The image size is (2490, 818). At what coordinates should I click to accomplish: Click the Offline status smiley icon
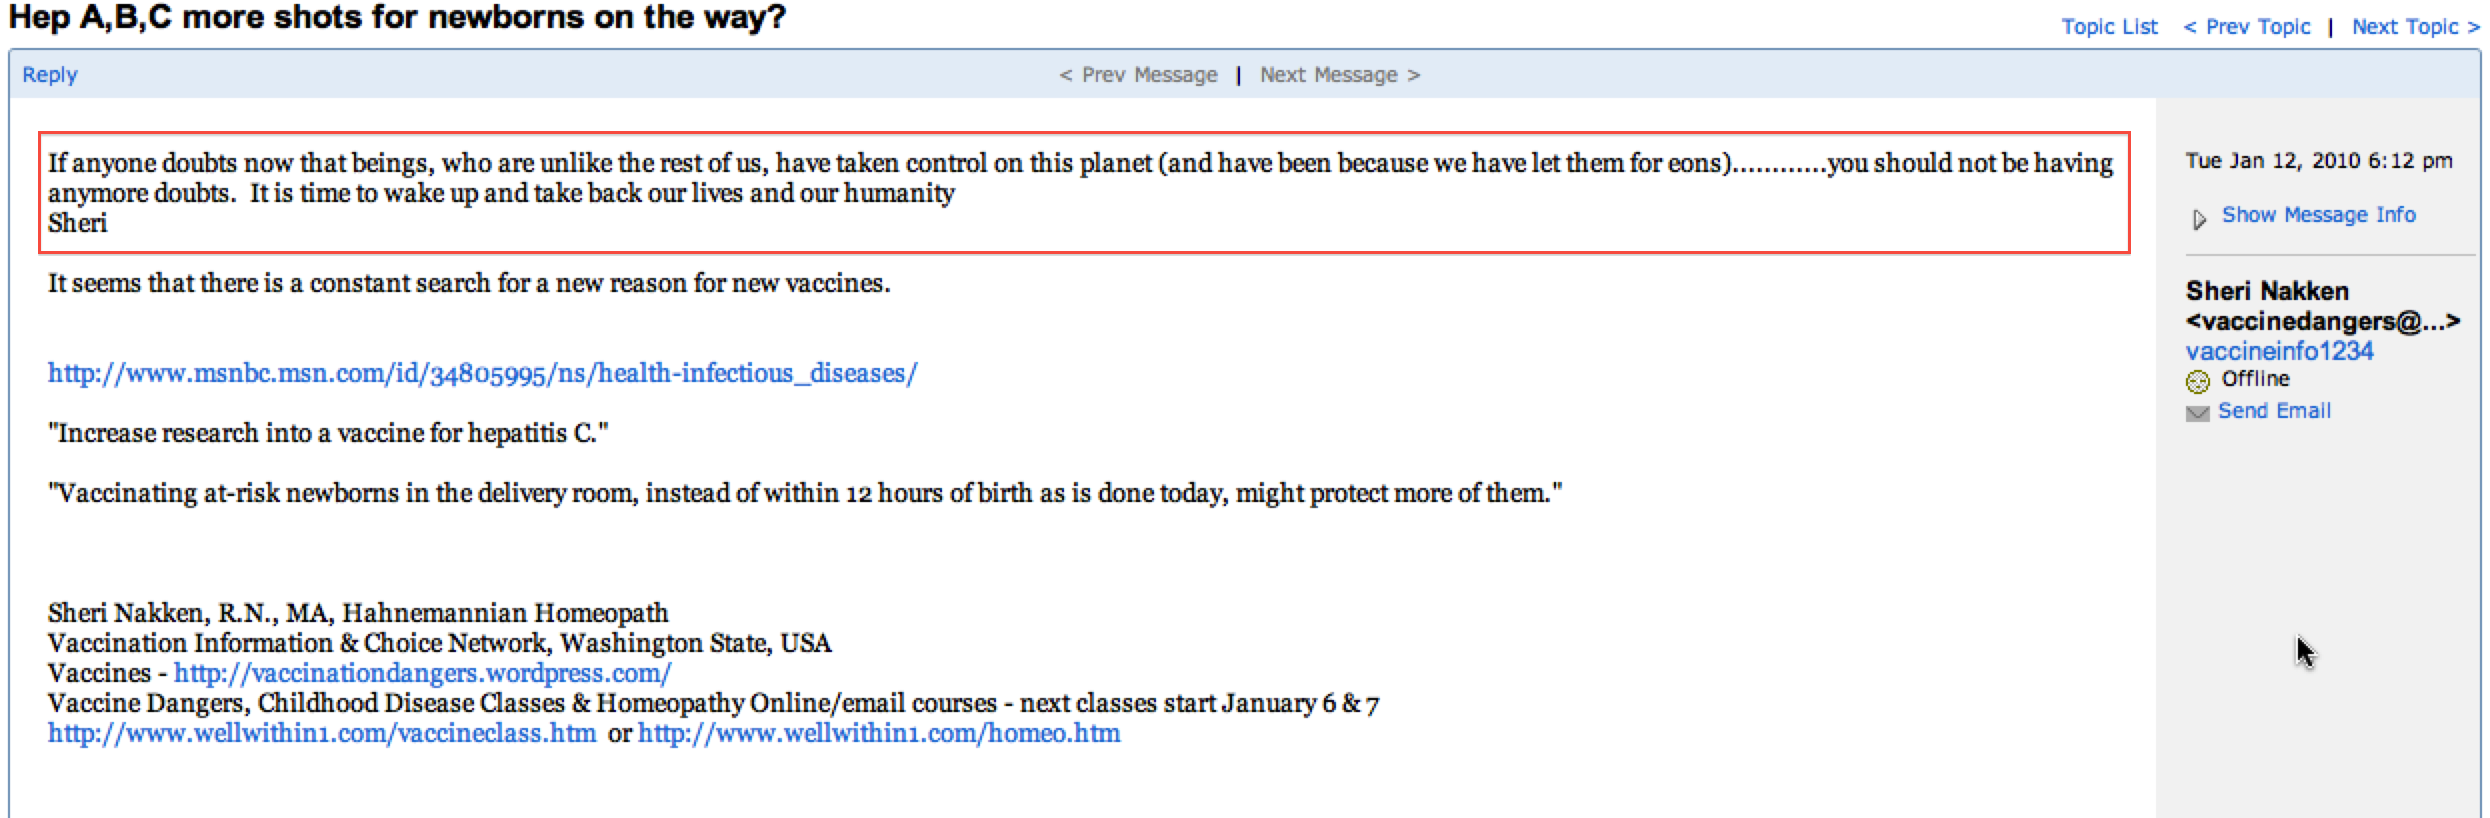click(x=2197, y=381)
